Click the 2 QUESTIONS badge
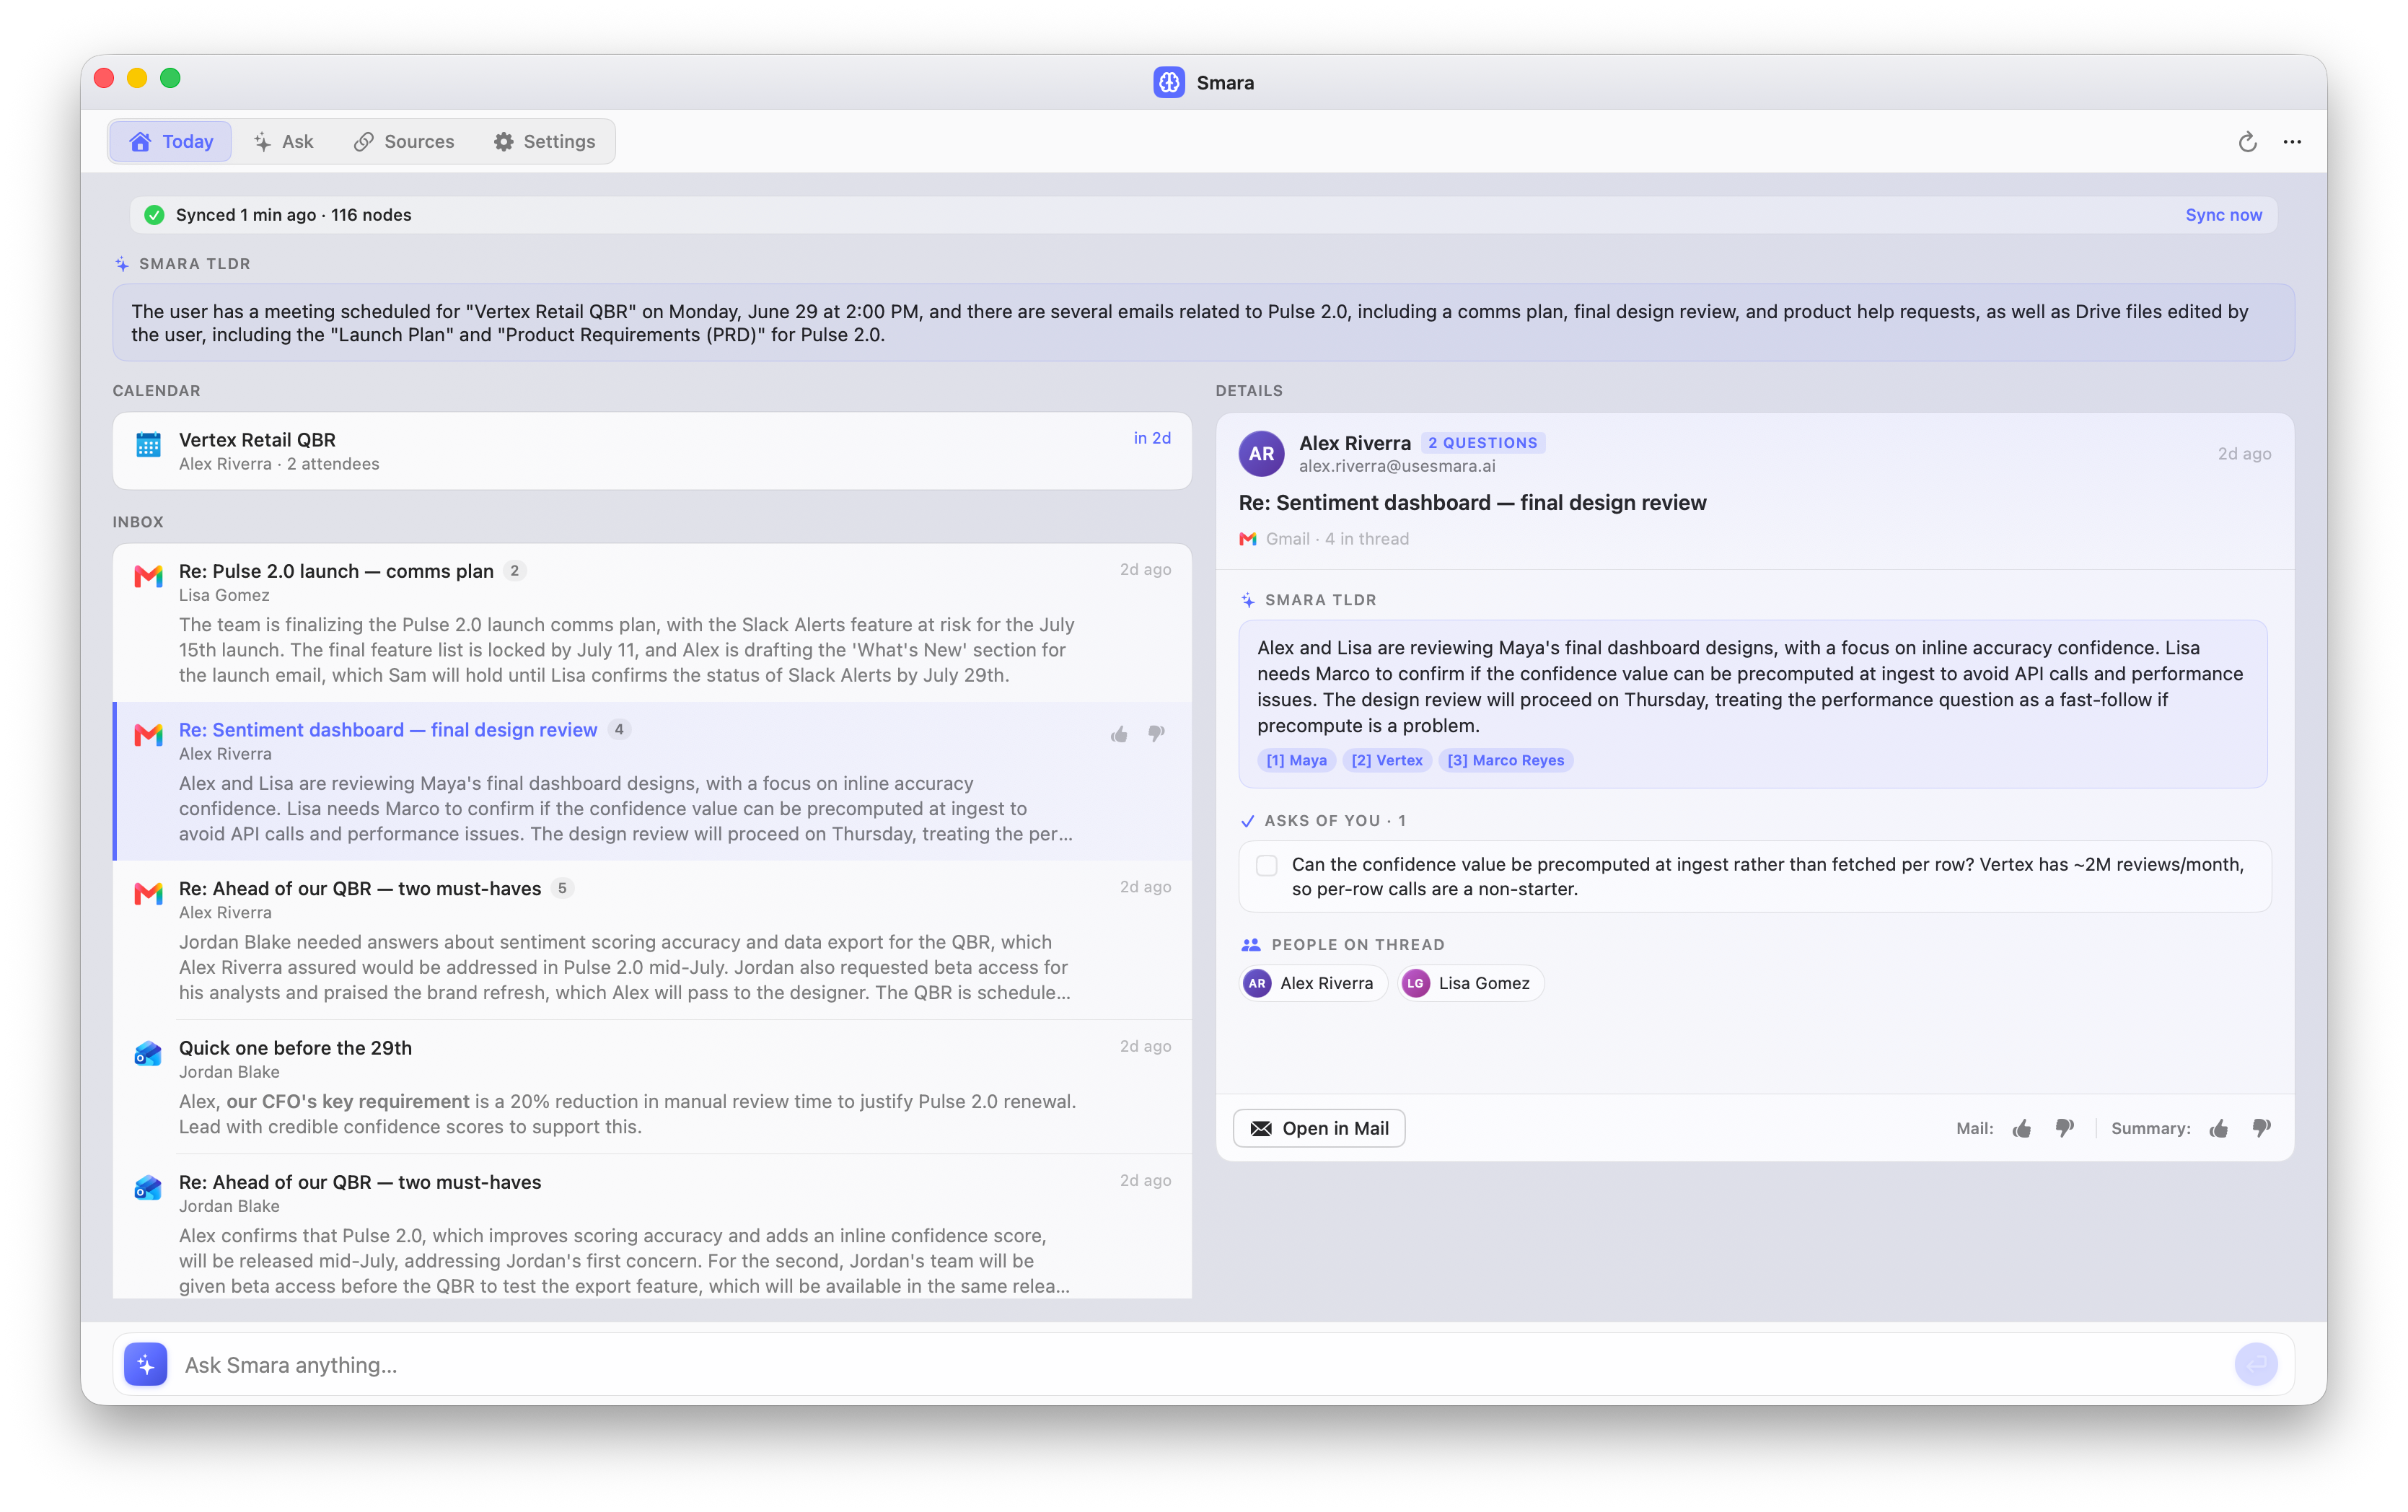2408x1512 pixels. 1482,442
